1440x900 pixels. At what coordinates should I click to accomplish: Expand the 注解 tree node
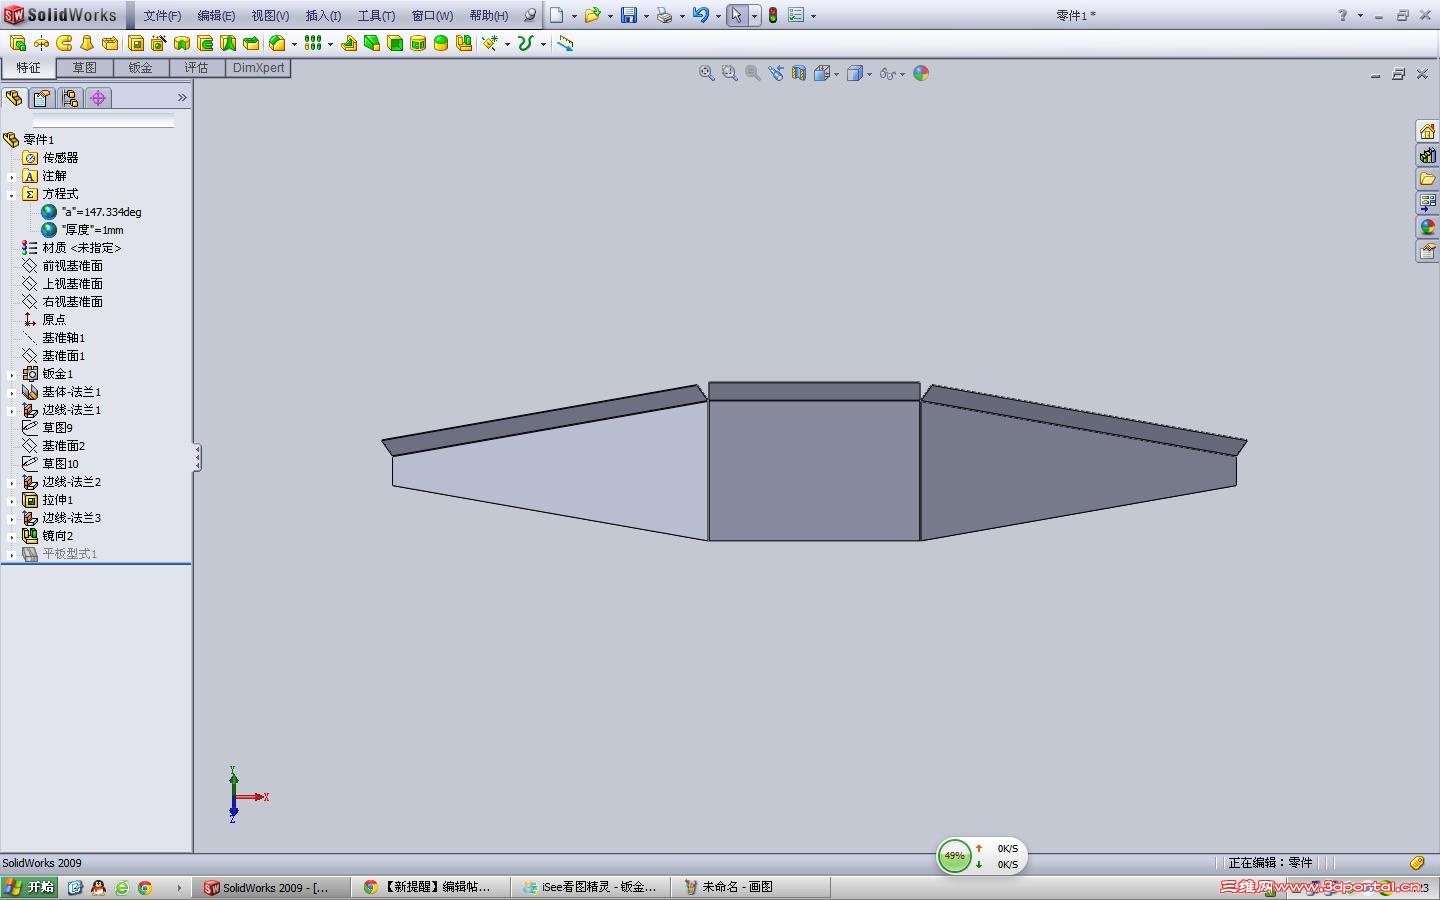click(x=12, y=176)
